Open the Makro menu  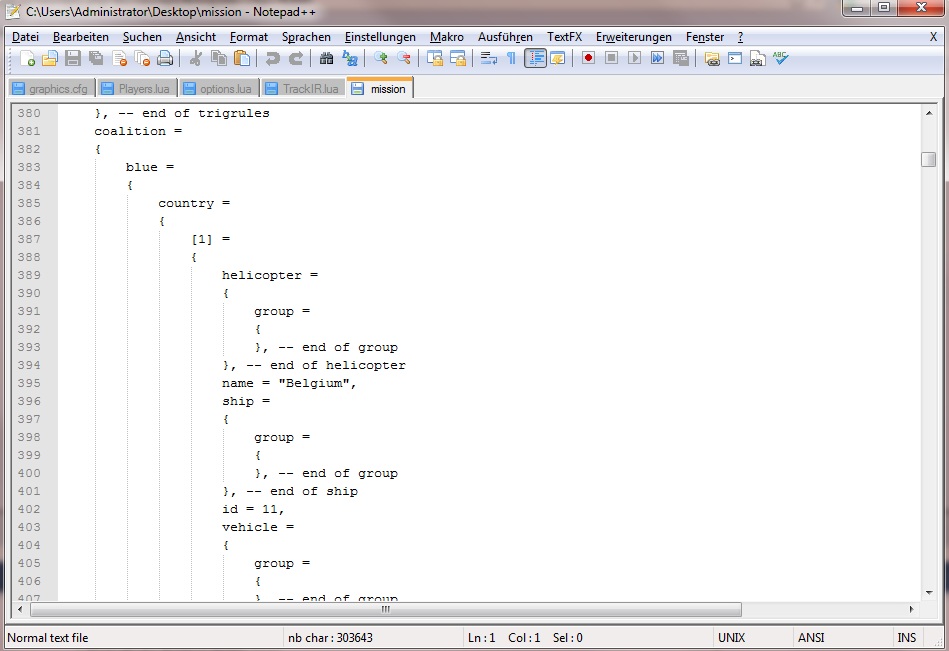click(447, 37)
